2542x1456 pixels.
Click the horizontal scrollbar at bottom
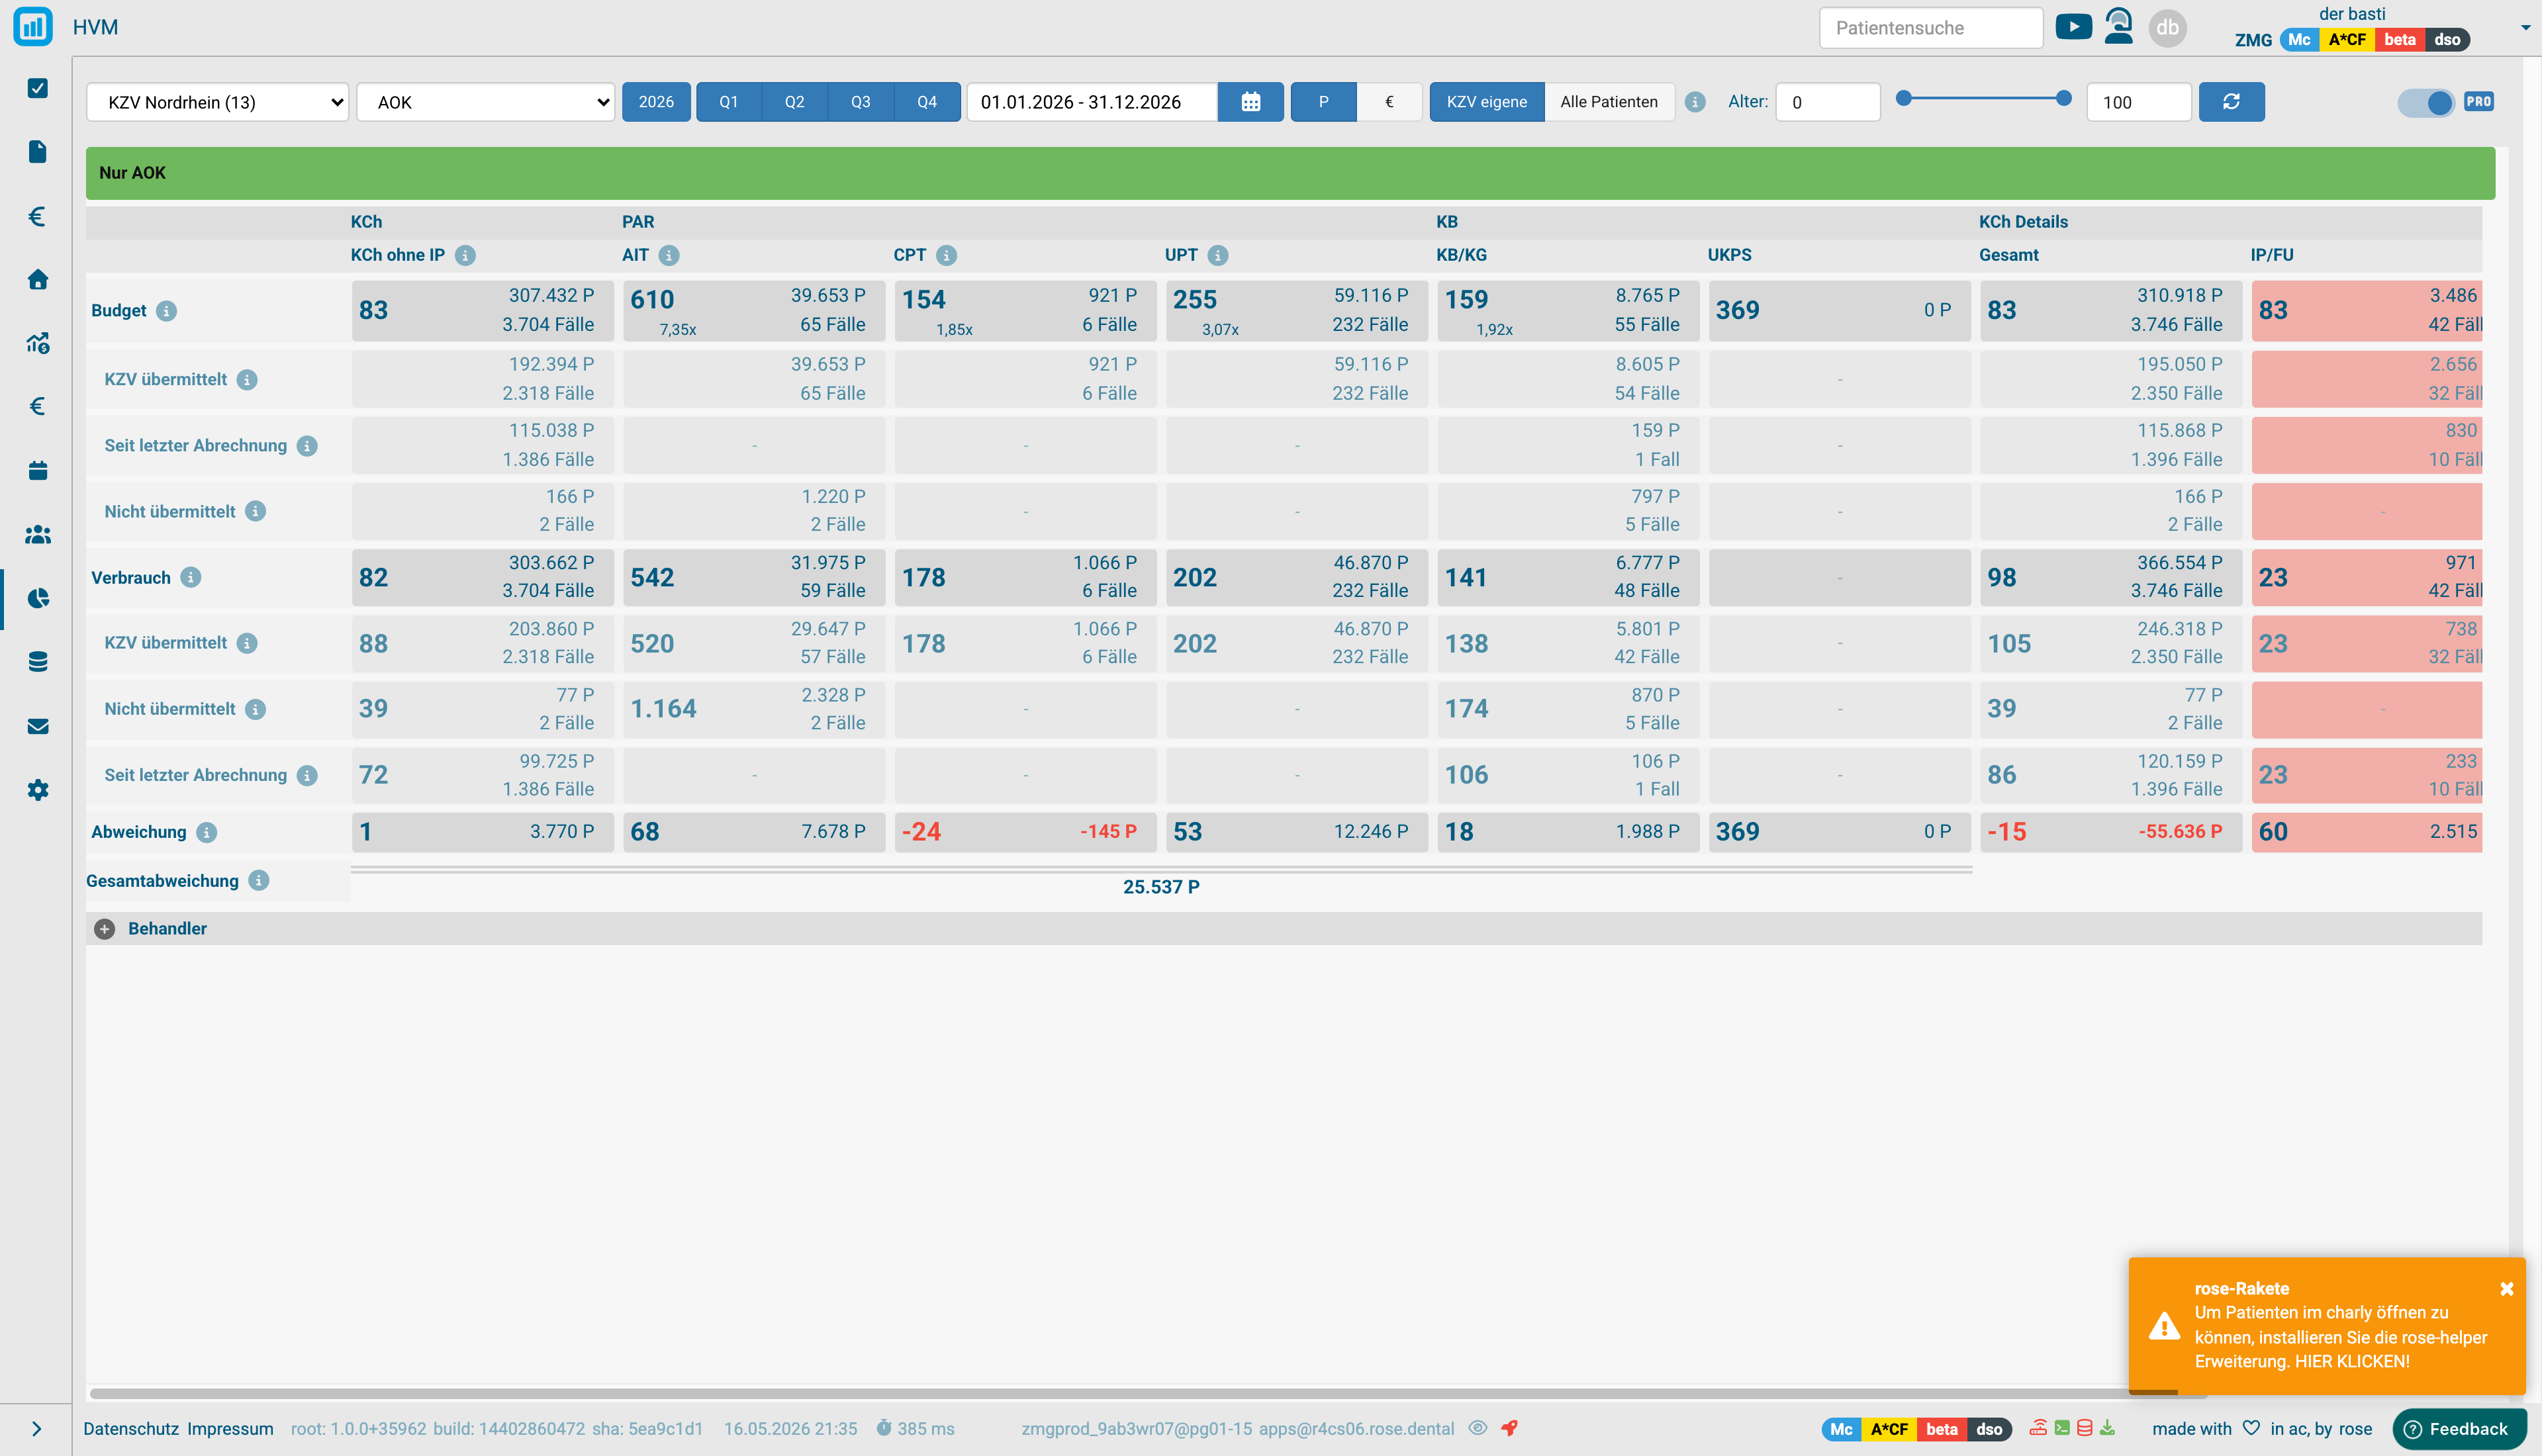[1147, 1393]
